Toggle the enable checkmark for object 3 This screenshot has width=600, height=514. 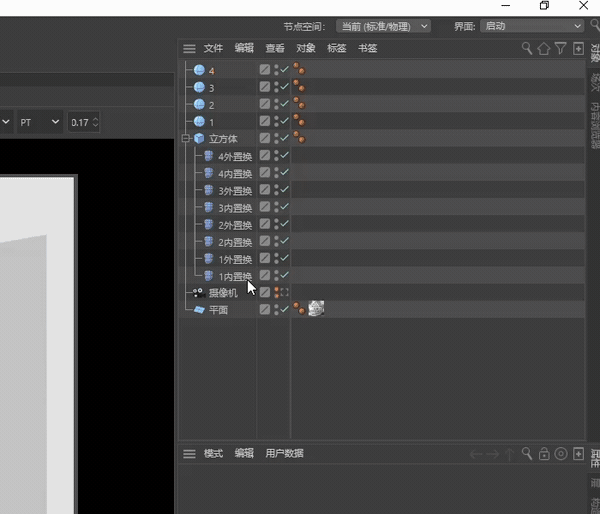pos(284,86)
